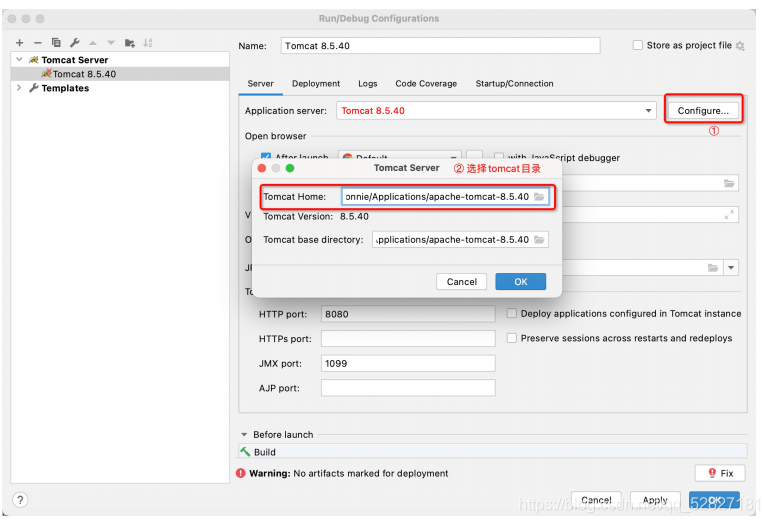Remove configuration with minus icon
770x523 pixels.
[x=38, y=43]
